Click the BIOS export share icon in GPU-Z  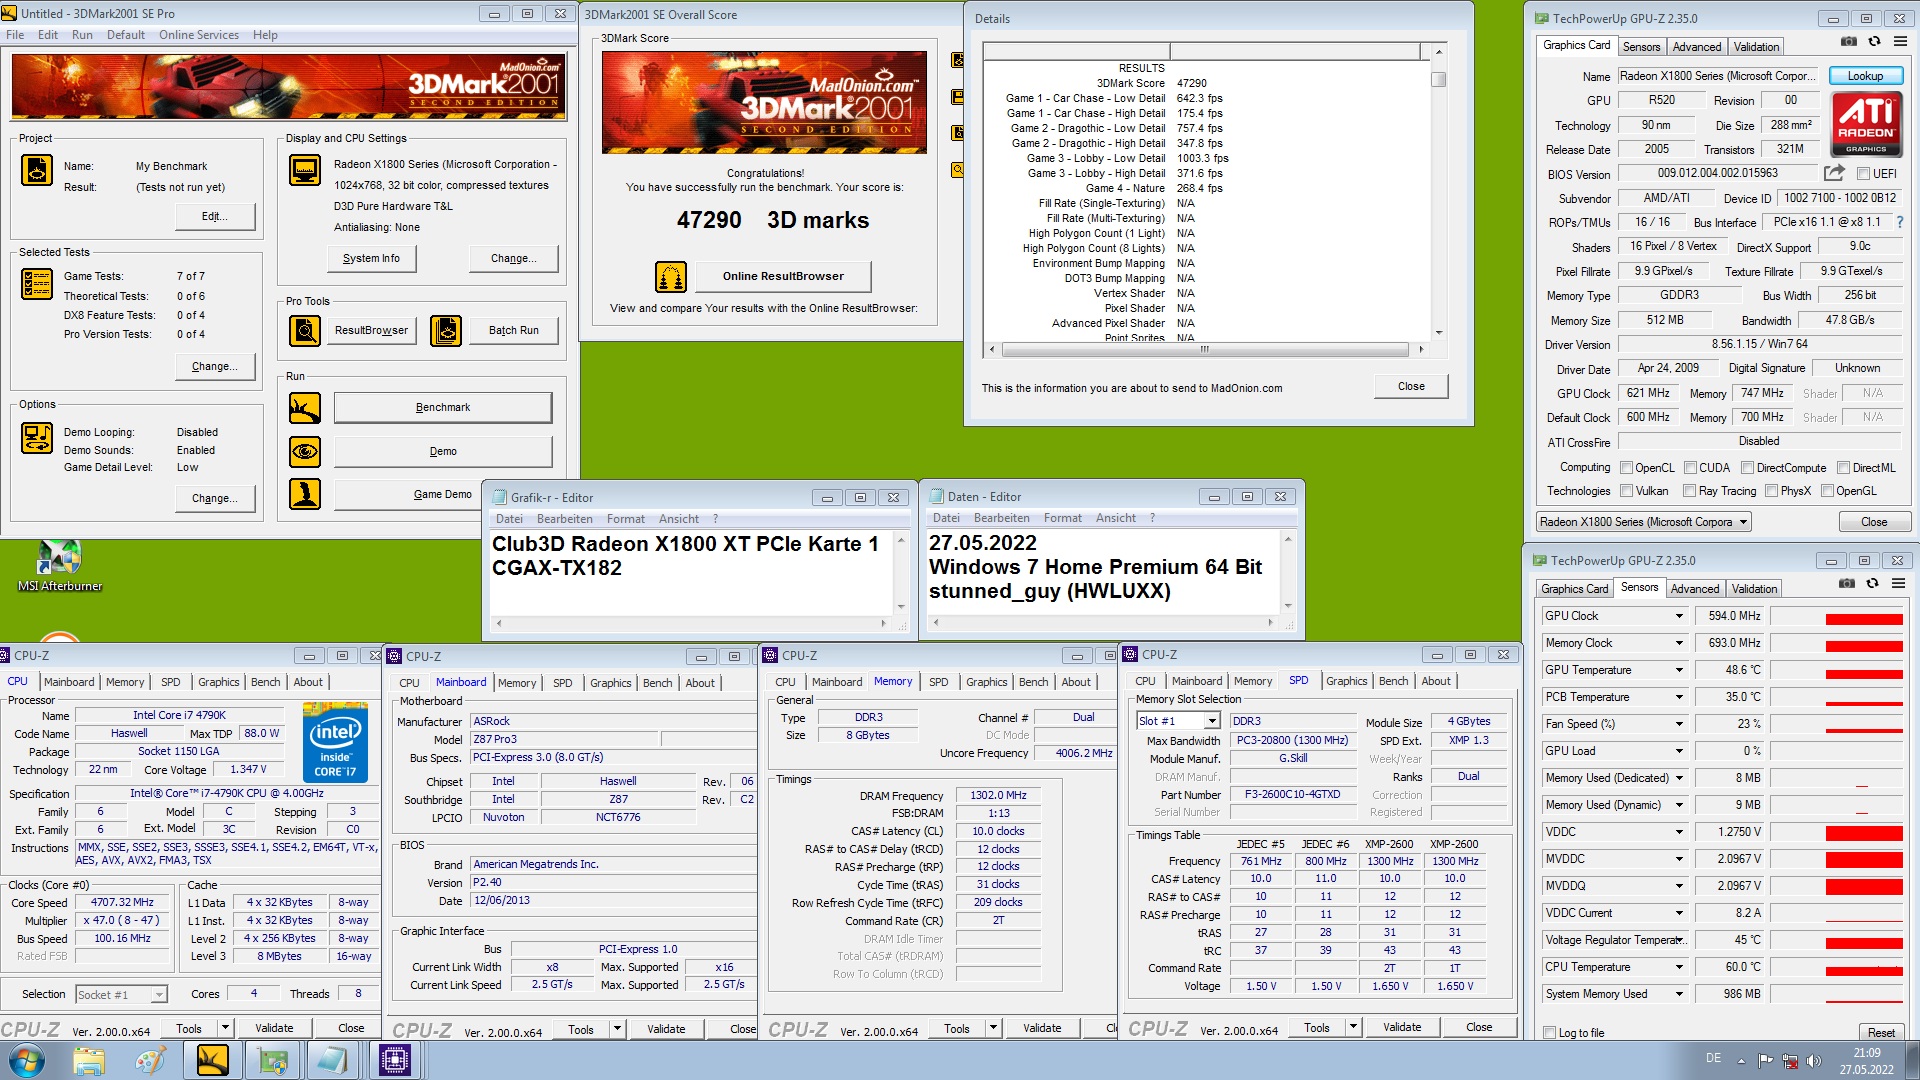click(x=1834, y=173)
